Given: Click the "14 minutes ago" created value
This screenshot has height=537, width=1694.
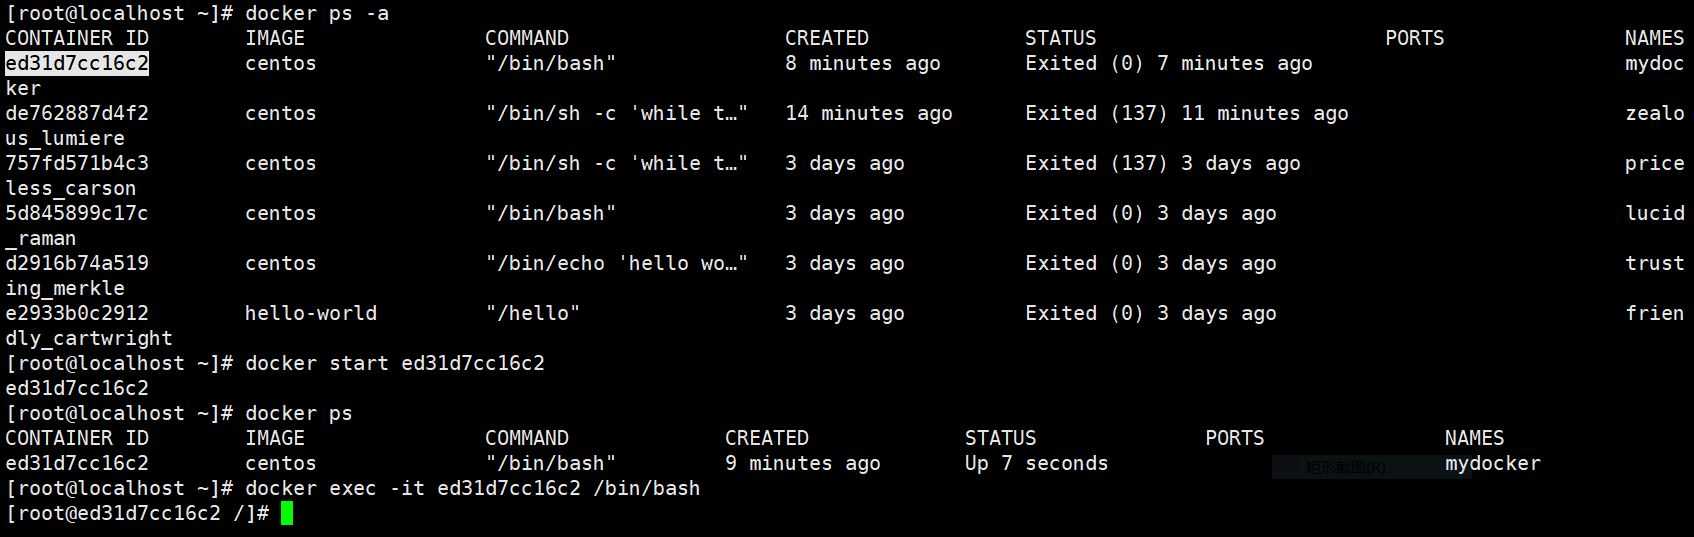Looking at the screenshot, I should (x=869, y=113).
